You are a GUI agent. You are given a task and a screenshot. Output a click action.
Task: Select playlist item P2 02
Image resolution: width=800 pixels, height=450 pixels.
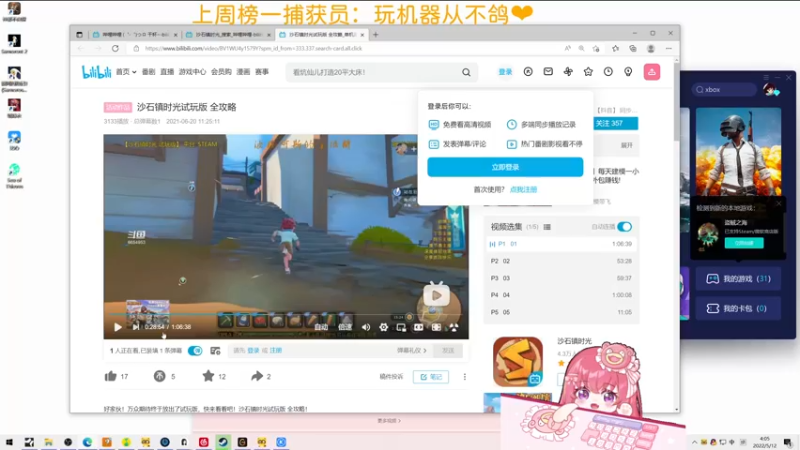pos(561,261)
